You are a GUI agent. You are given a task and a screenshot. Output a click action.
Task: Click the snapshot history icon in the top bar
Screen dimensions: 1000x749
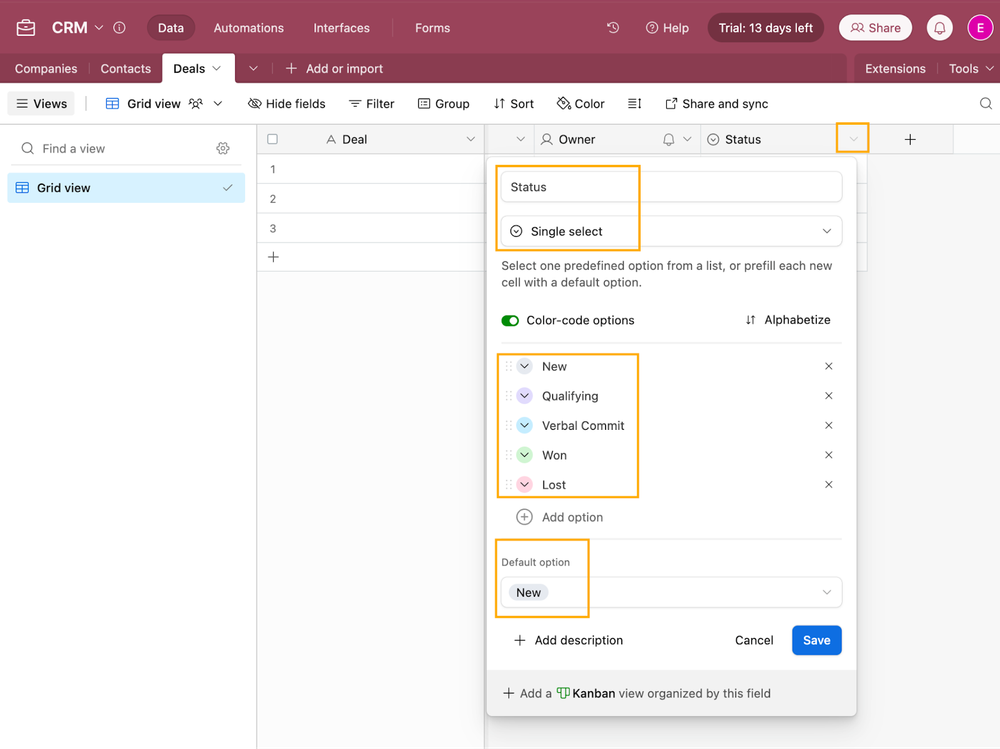coord(612,27)
